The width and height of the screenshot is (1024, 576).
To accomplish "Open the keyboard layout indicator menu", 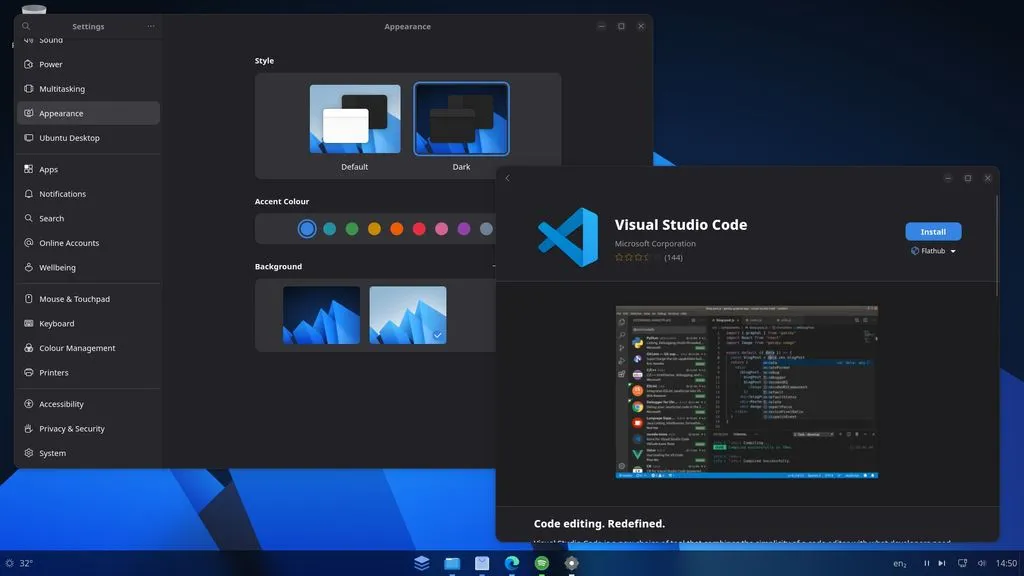I will [898, 562].
